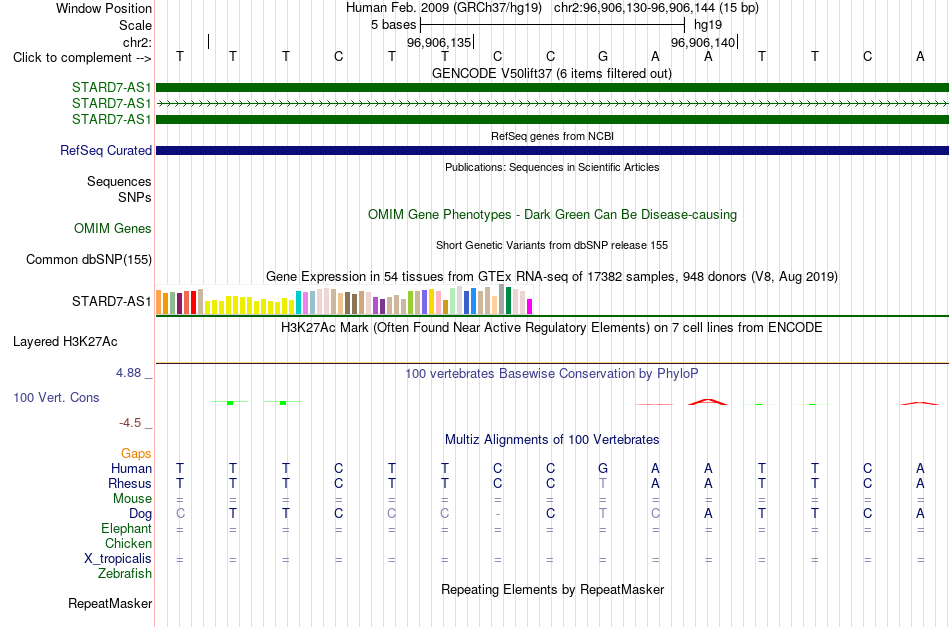
Task: Click the dash gap in the Dog alignment row
Action: click(x=497, y=514)
